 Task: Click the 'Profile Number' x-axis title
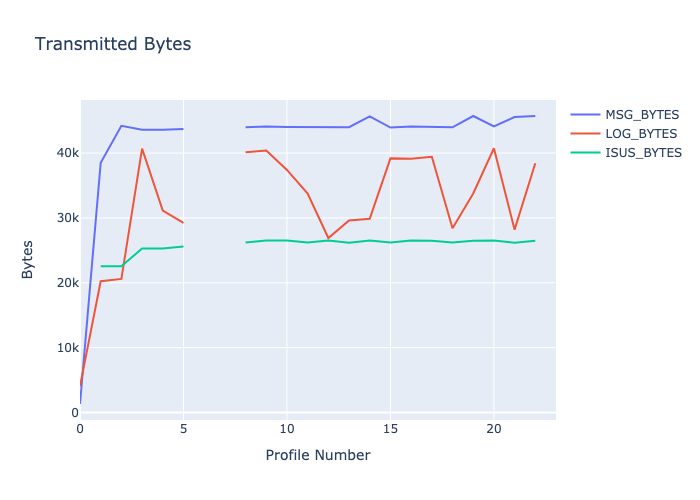tap(317, 455)
